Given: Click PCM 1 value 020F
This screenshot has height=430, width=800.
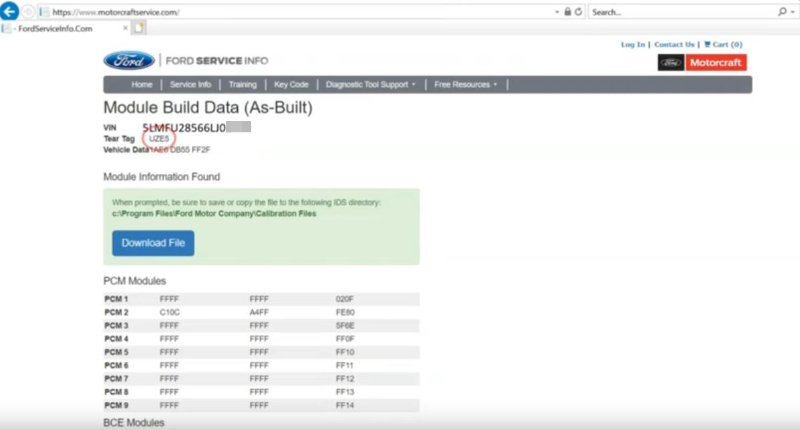Looking at the screenshot, I should [x=344, y=299].
